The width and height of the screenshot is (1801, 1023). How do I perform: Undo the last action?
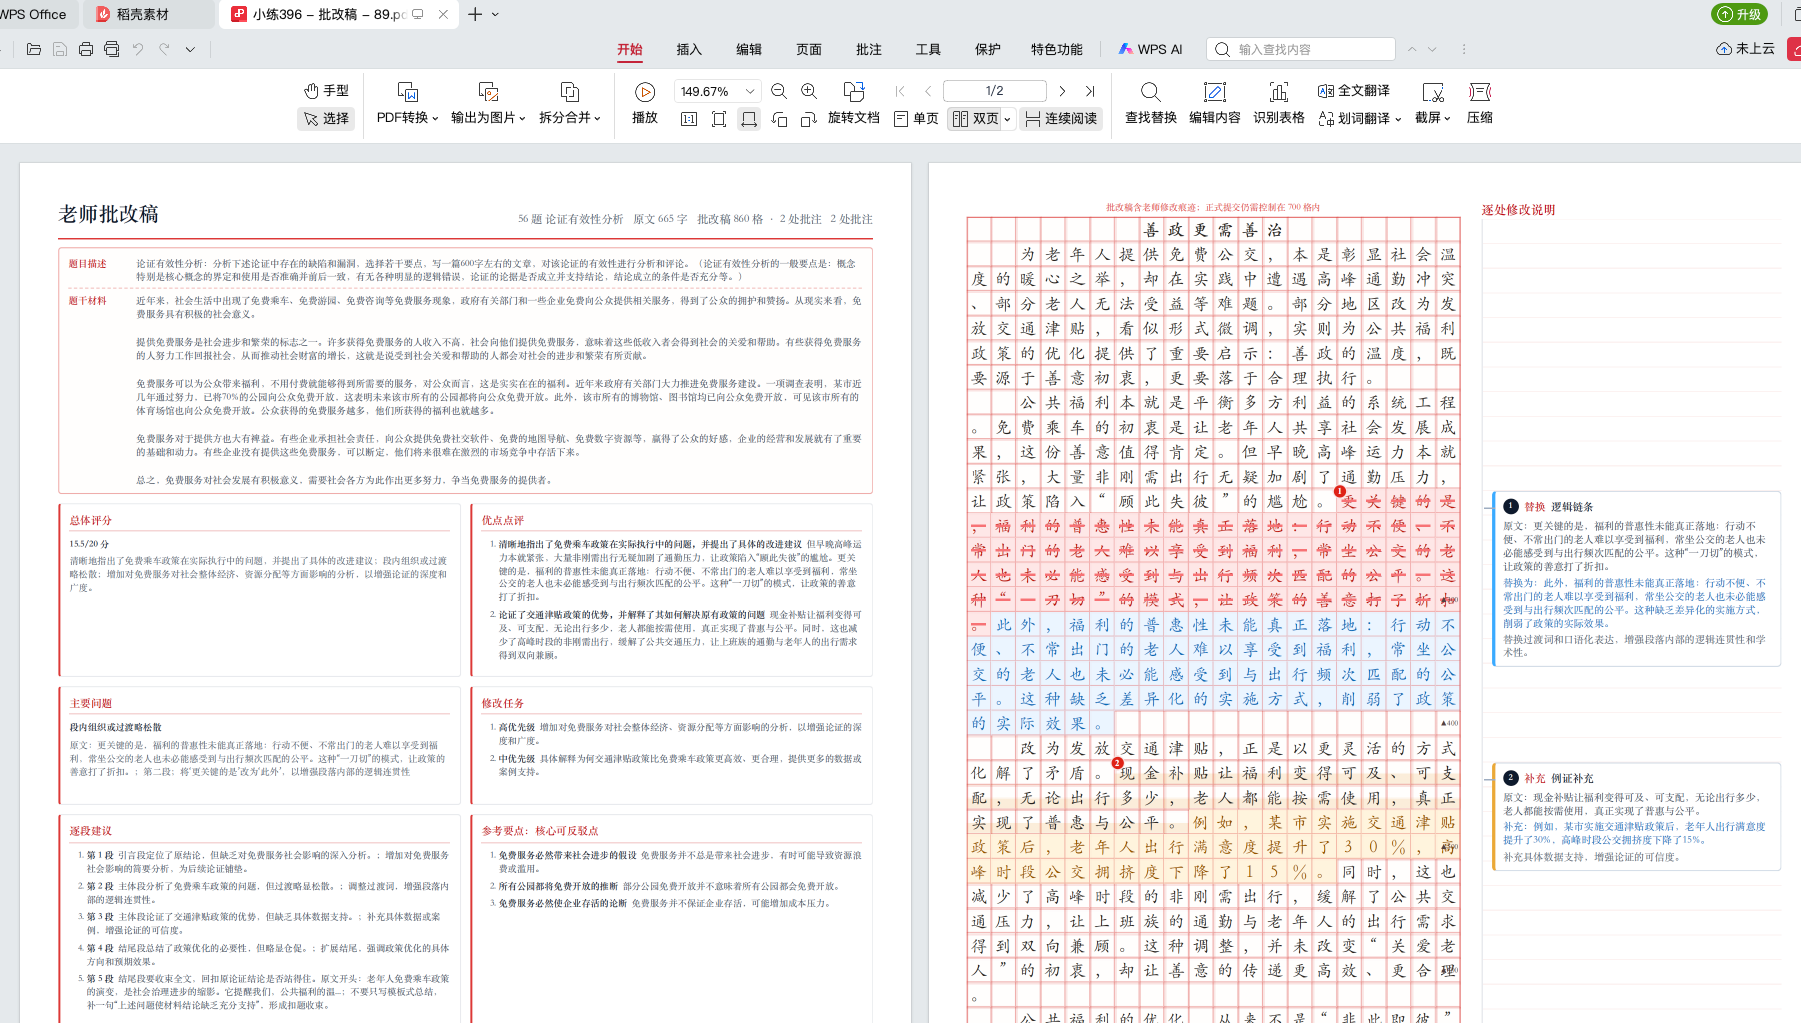tap(138, 49)
